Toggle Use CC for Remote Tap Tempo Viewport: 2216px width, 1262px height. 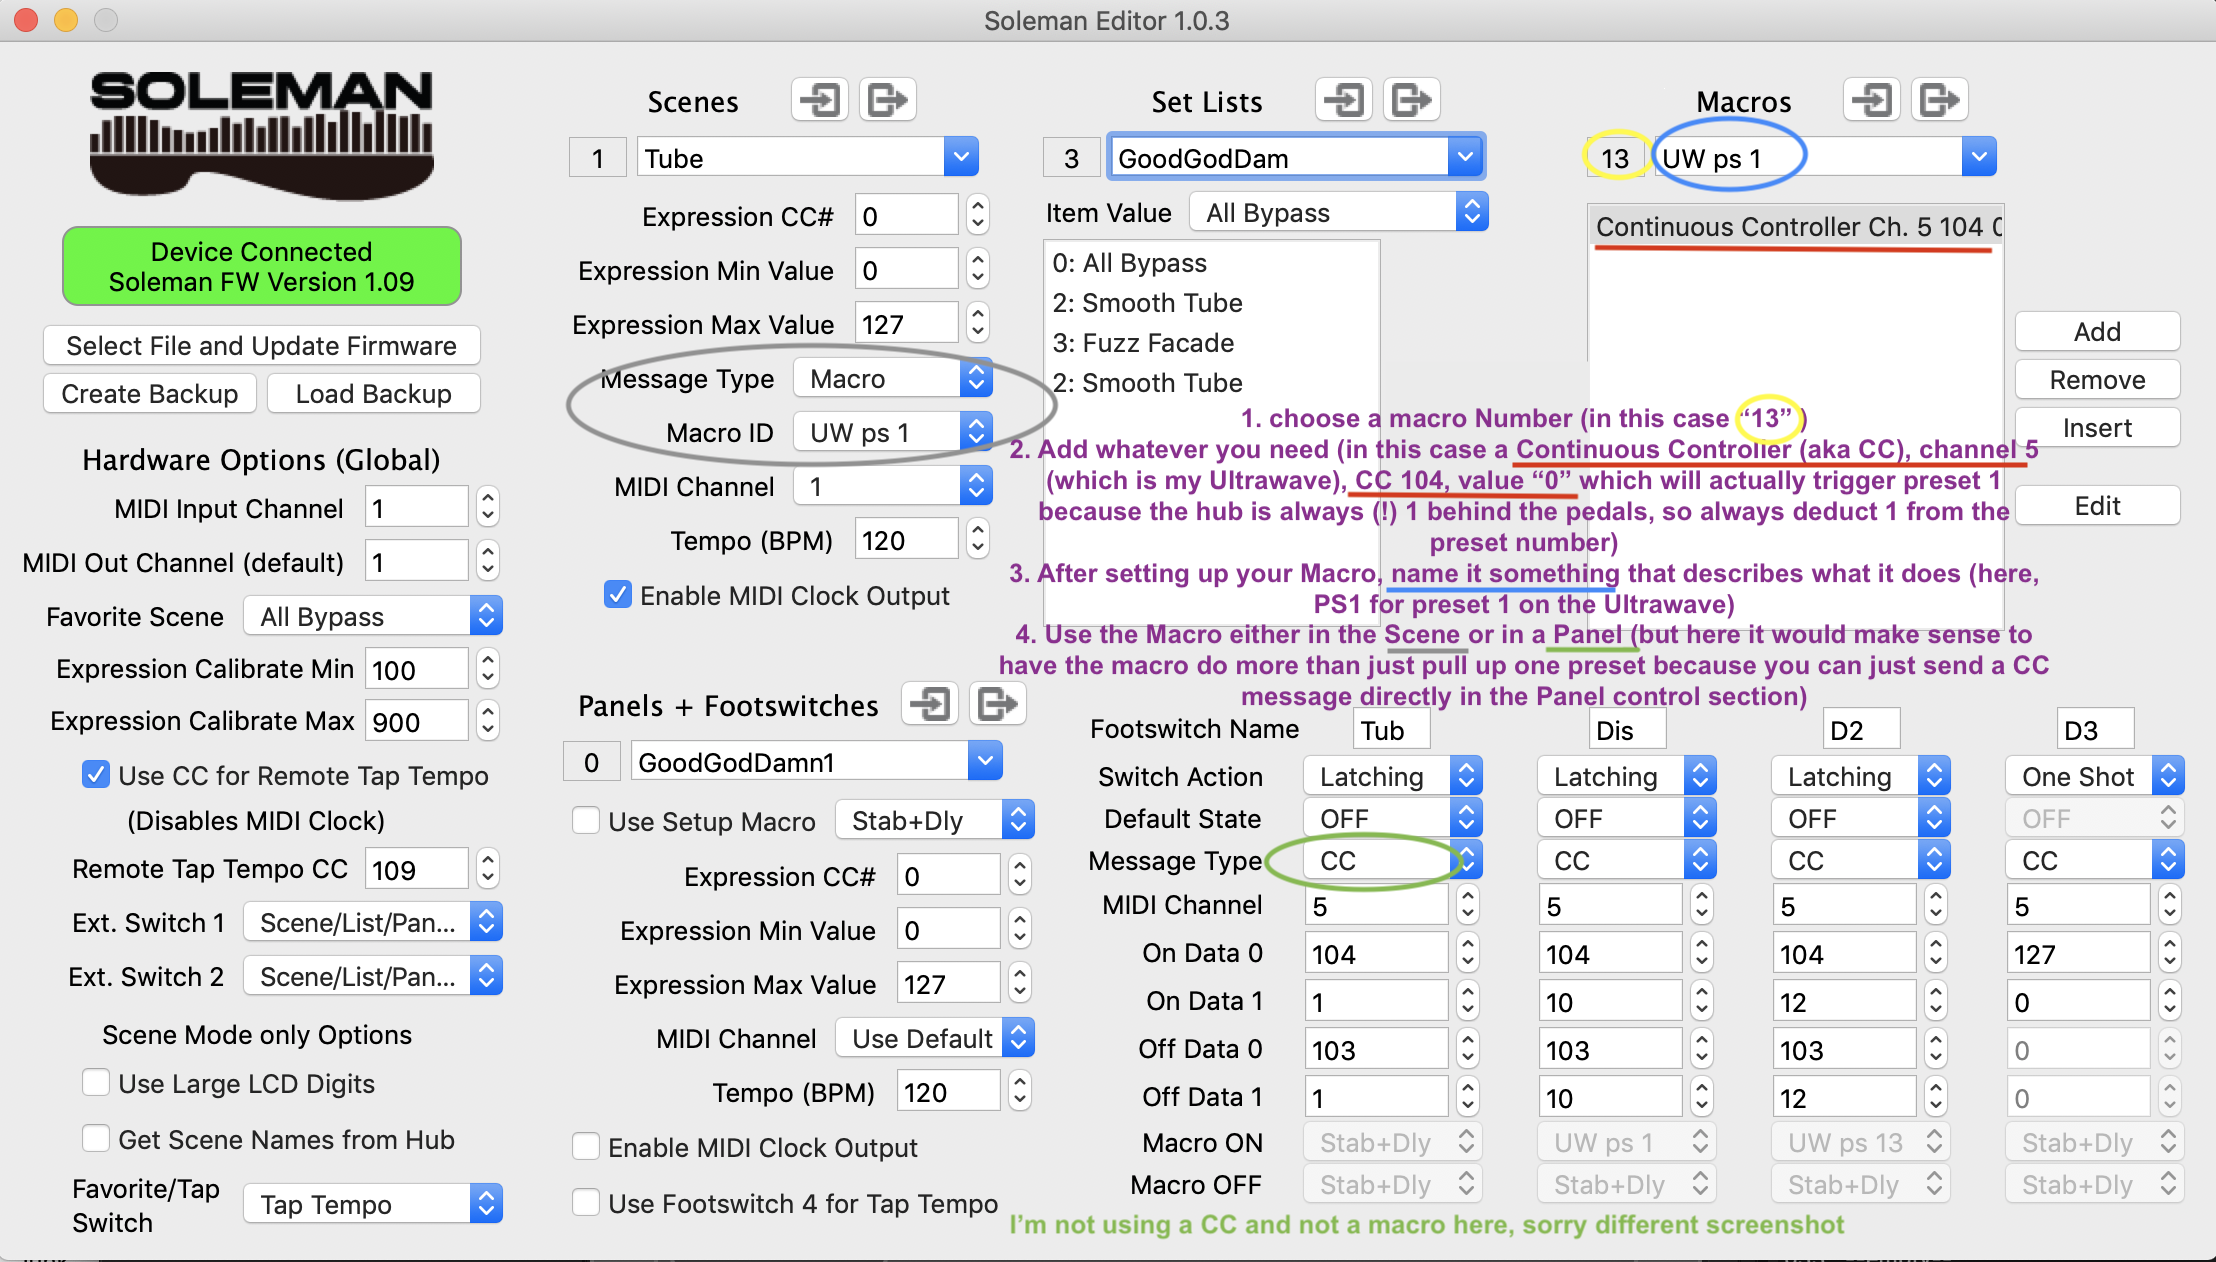point(96,775)
